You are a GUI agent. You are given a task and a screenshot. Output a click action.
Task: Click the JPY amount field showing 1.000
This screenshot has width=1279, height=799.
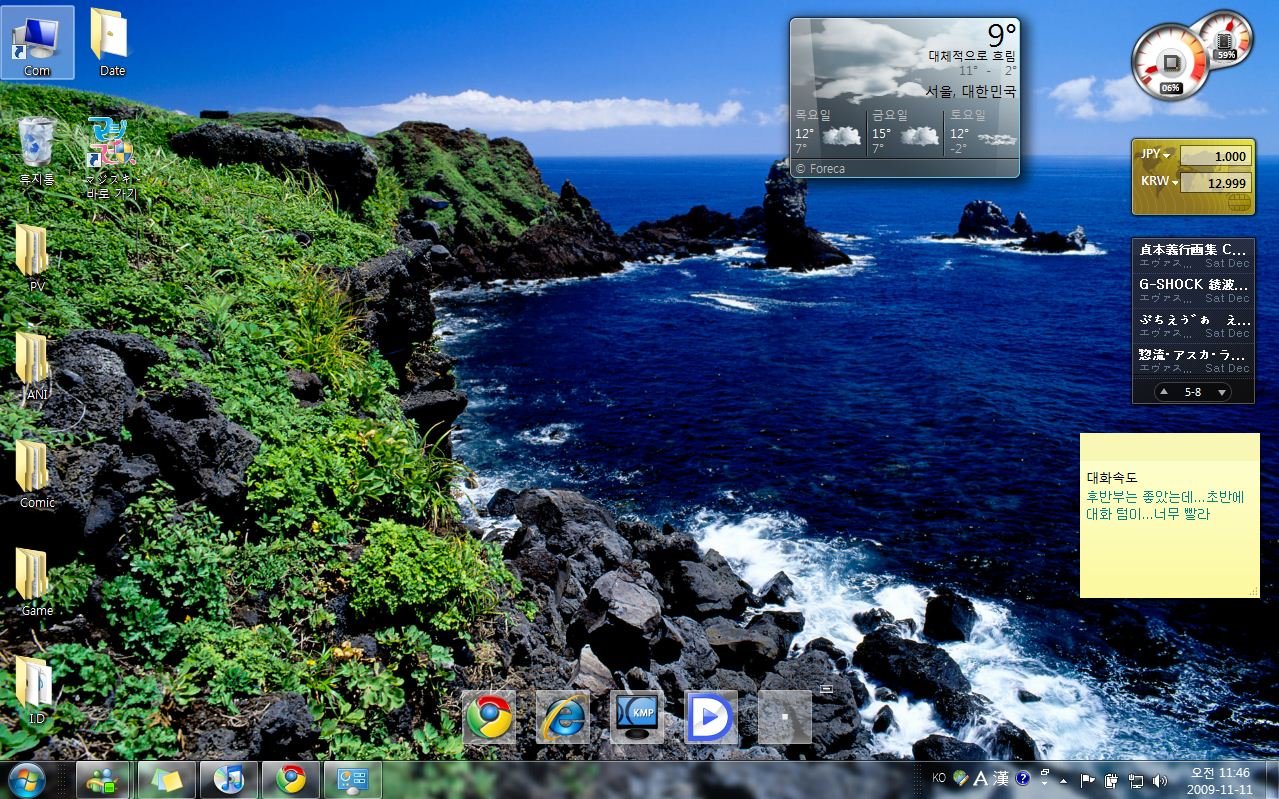coord(1215,156)
